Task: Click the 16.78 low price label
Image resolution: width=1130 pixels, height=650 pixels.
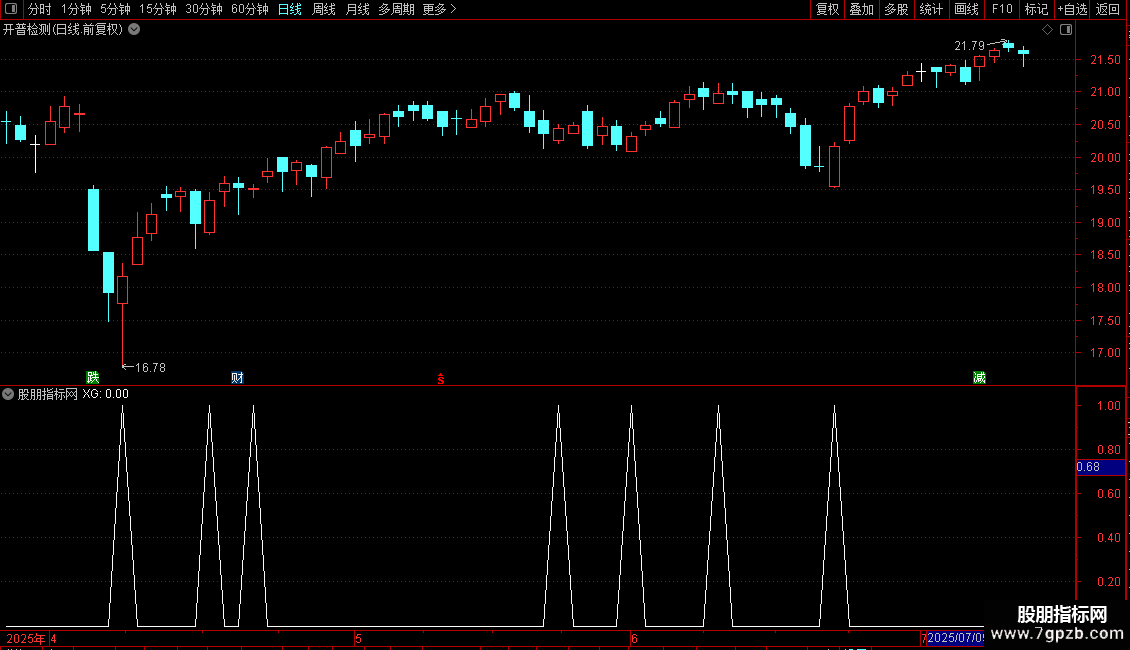Action: click(150, 368)
